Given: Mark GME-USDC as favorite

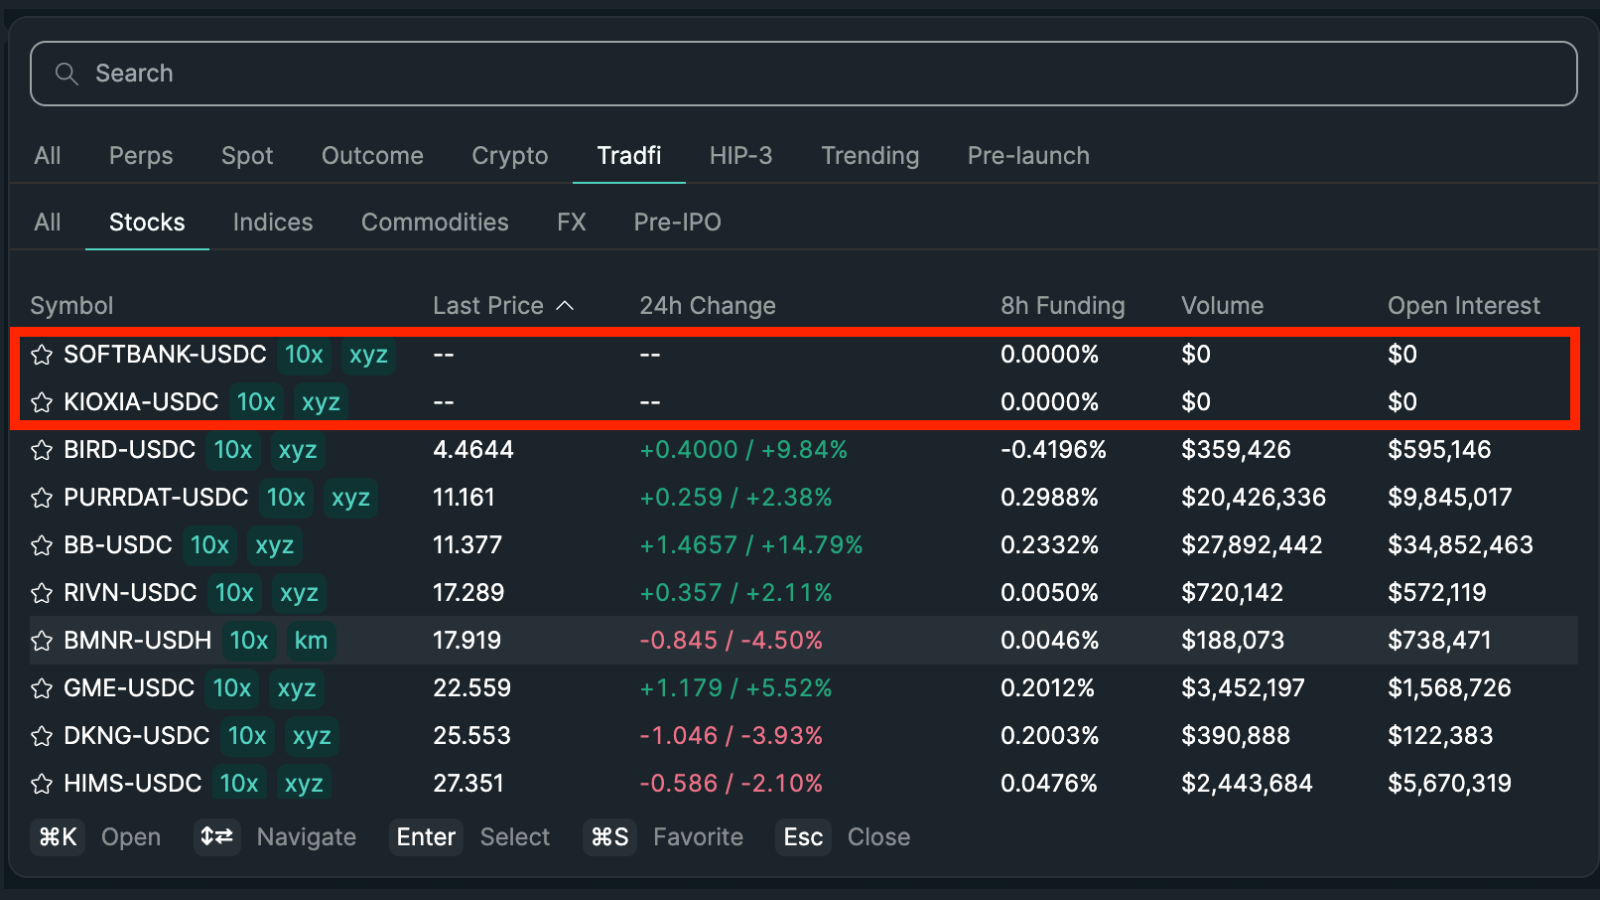Looking at the screenshot, I should coord(42,688).
